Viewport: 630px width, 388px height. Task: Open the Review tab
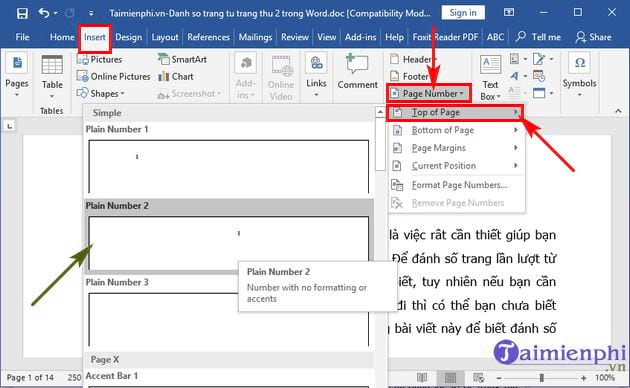pos(295,37)
